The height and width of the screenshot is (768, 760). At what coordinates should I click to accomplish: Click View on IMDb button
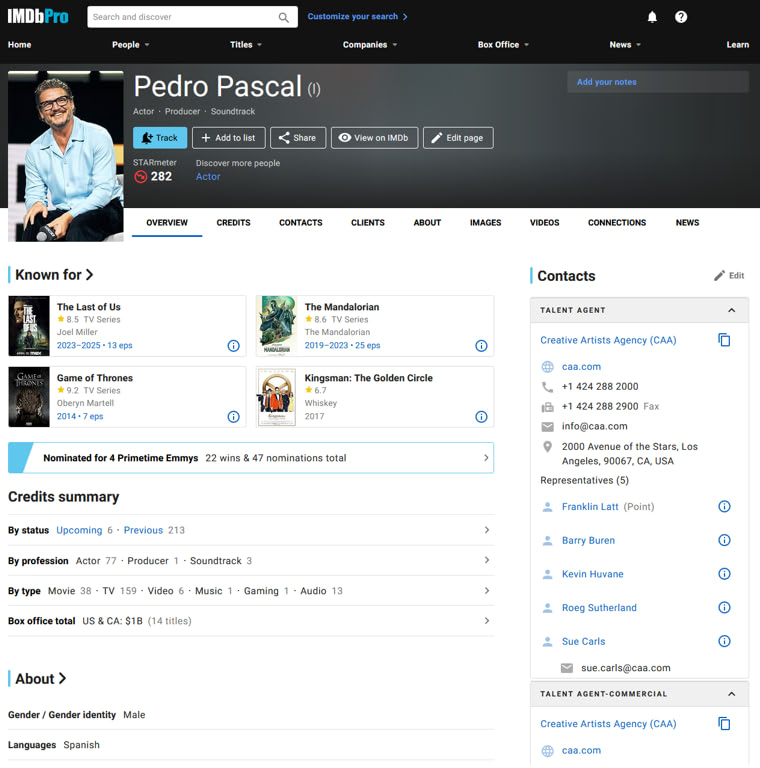tap(374, 138)
